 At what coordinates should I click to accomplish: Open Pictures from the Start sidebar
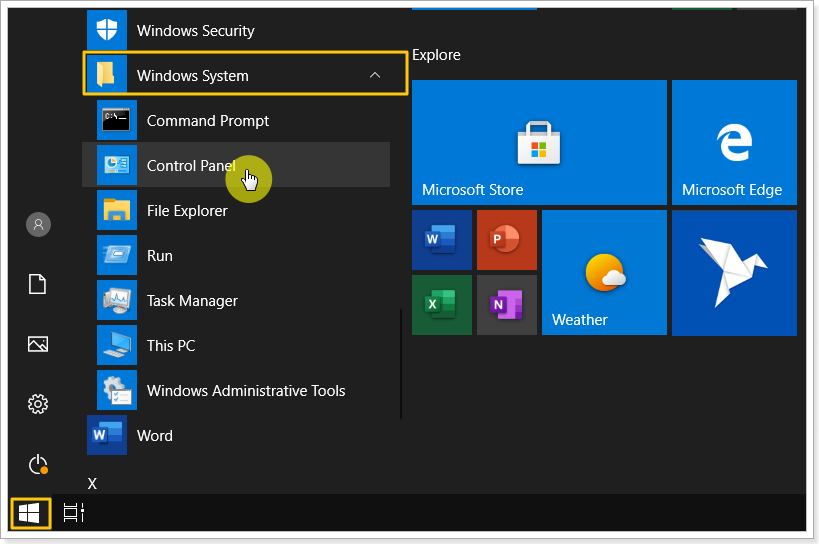tap(38, 344)
